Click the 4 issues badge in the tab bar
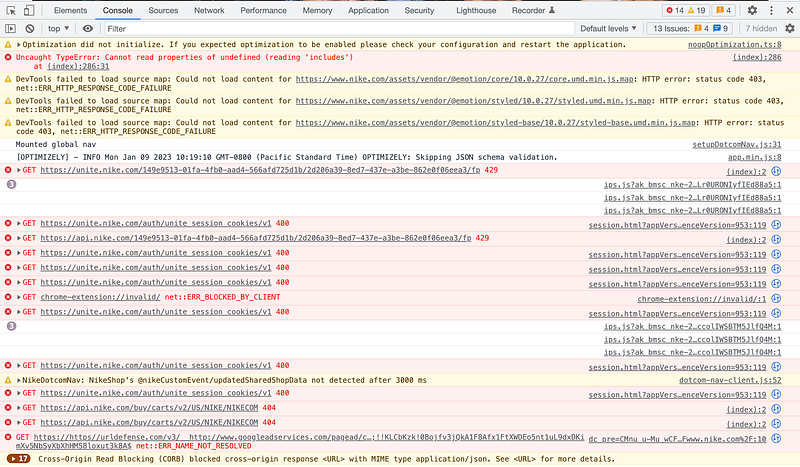Image resolution: width=800 pixels, height=467 pixels. point(724,10)
